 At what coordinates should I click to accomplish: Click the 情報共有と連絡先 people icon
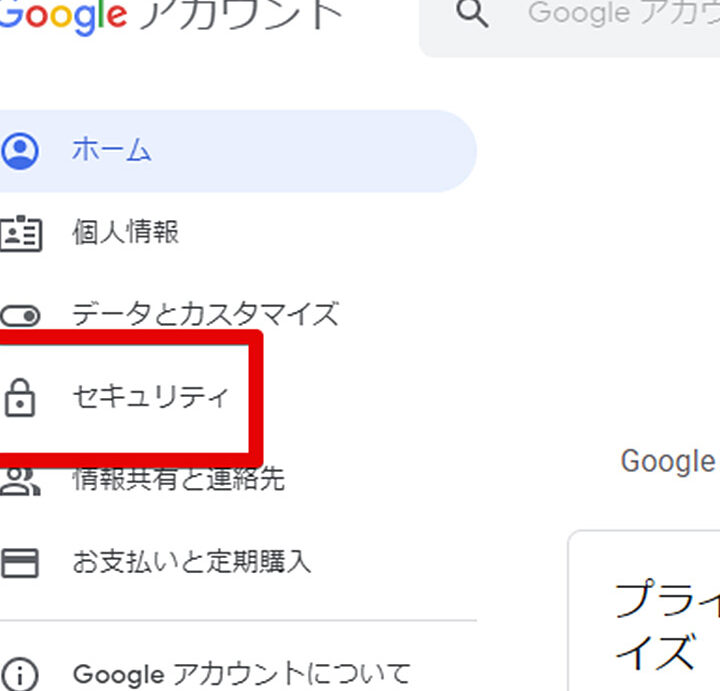[x=20, y=481]
